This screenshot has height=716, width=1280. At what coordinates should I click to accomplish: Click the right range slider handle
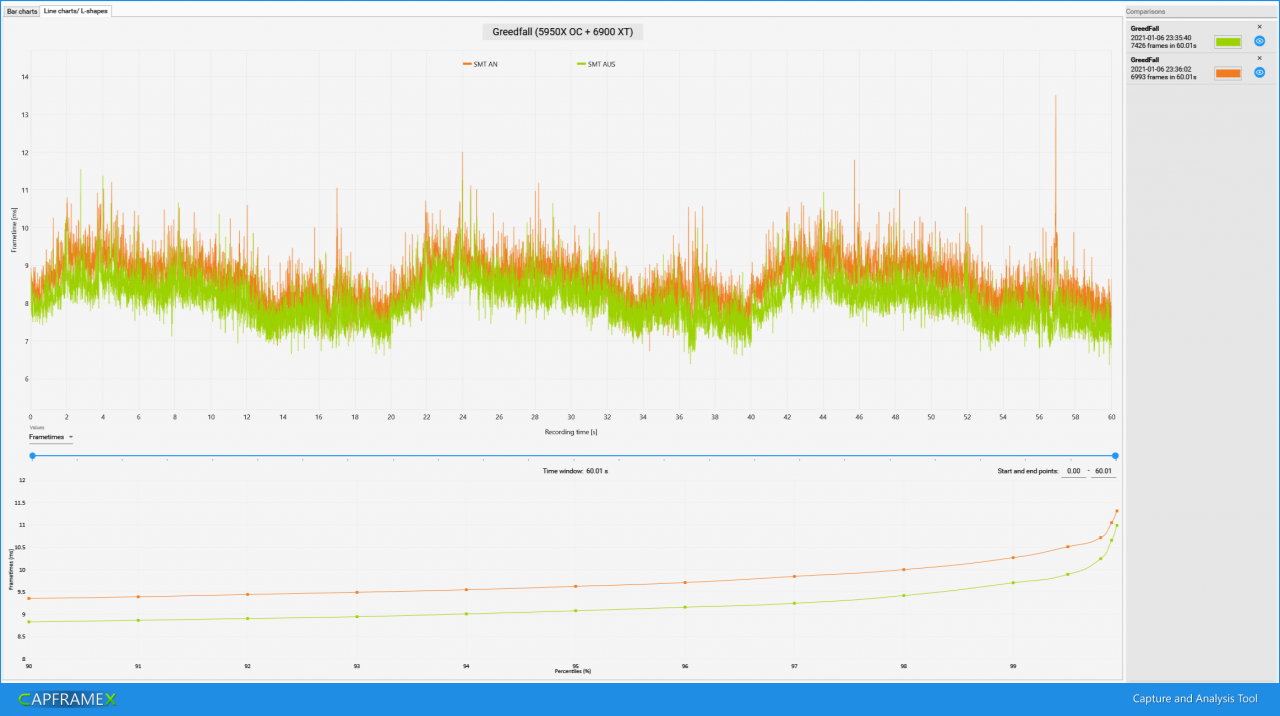(1115, 456)
